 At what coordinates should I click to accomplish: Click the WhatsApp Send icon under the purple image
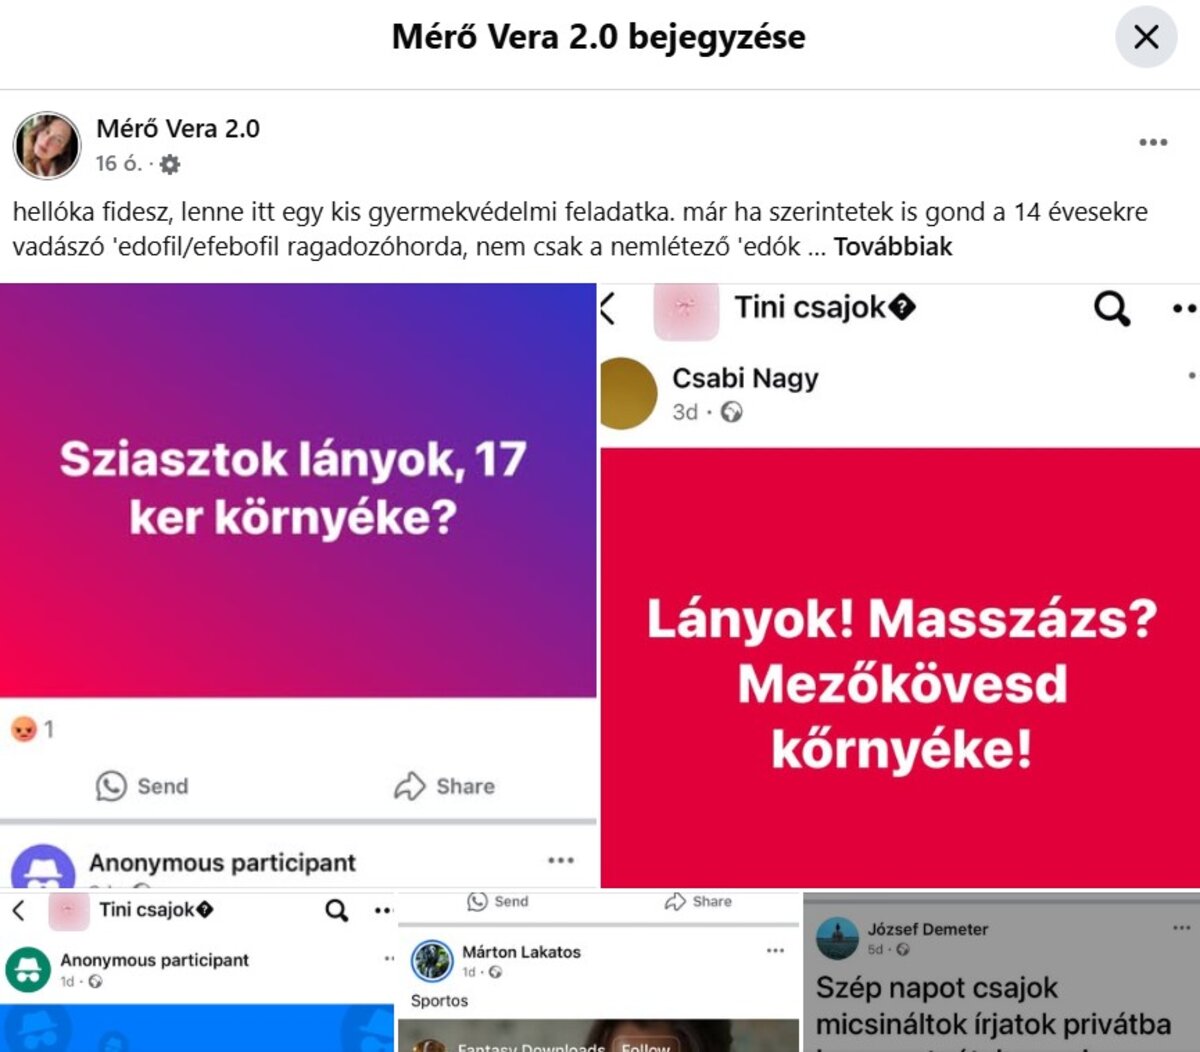(x=111, y=786)
